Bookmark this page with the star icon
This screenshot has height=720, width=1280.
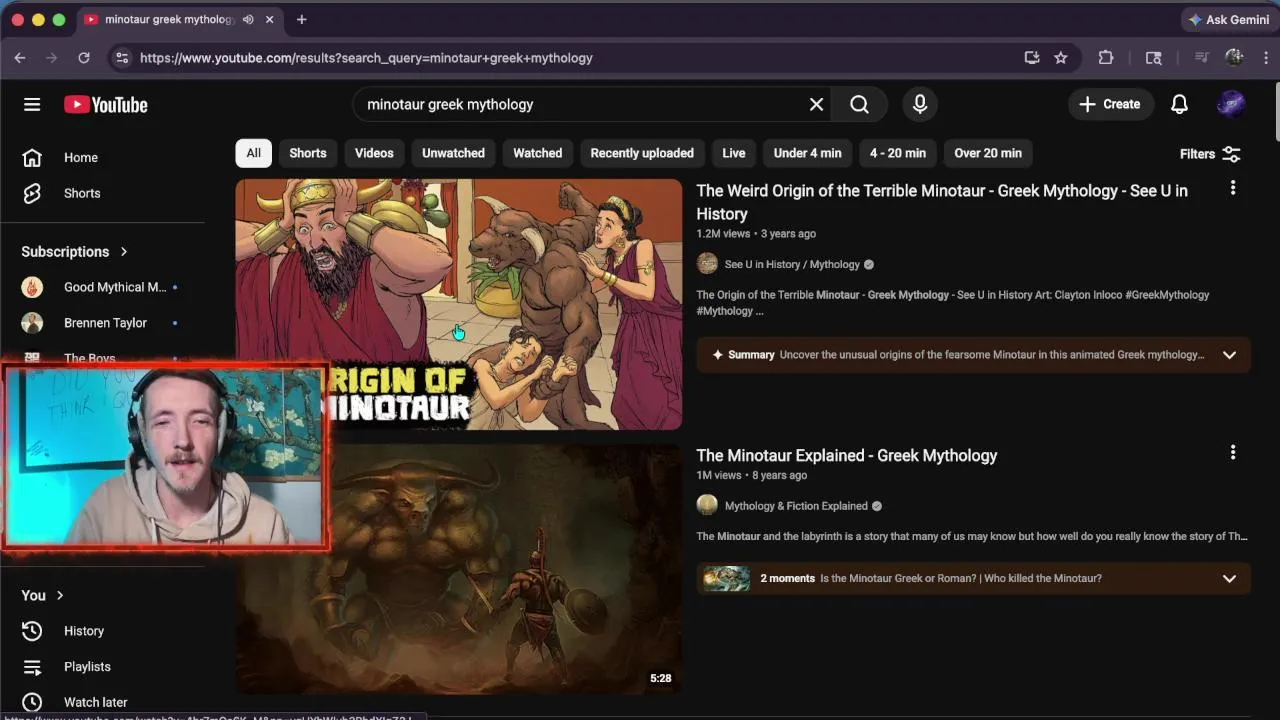point(1061,58)
